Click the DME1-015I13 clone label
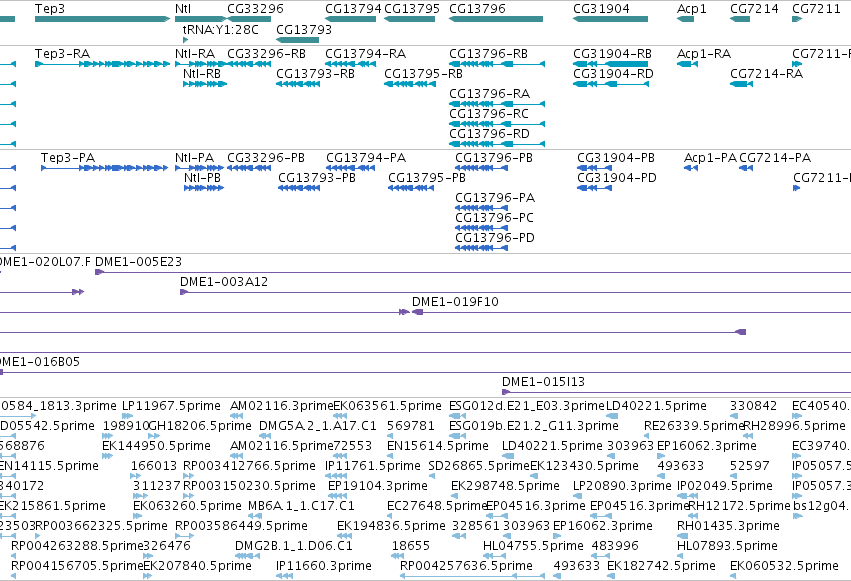851x581 pixels. click(x=543, y=382)
